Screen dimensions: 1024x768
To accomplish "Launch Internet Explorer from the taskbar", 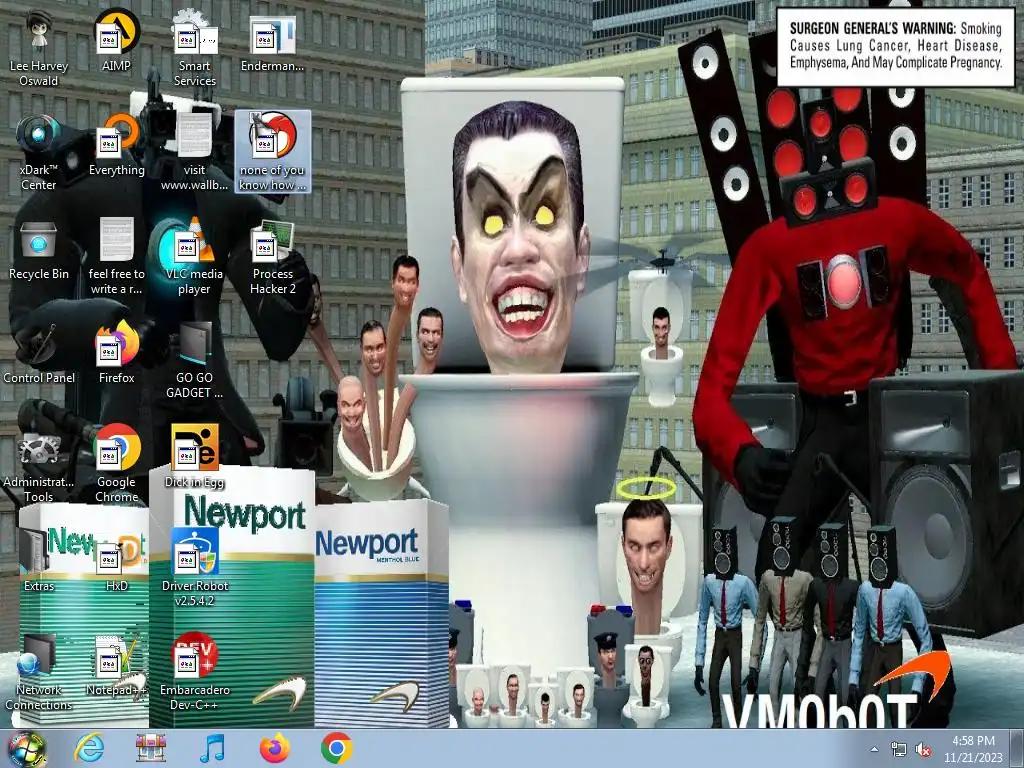I will click(x=89, y=748).
